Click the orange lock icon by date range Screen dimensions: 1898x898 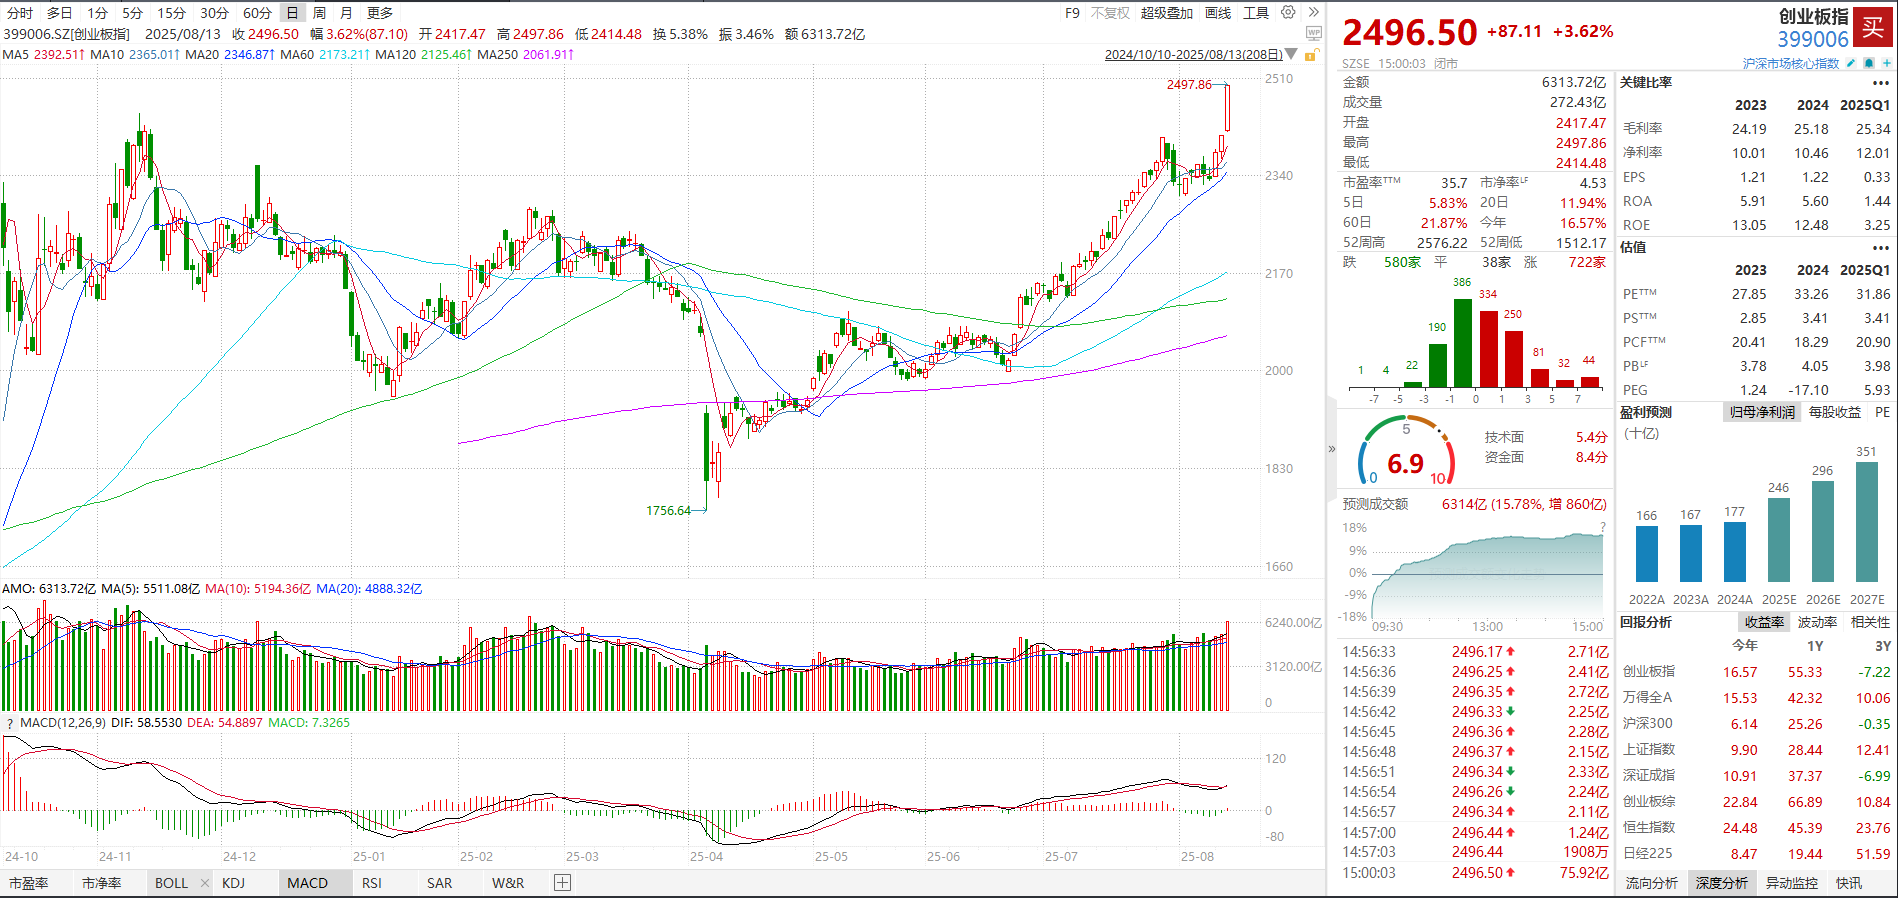pos(1311,55)
